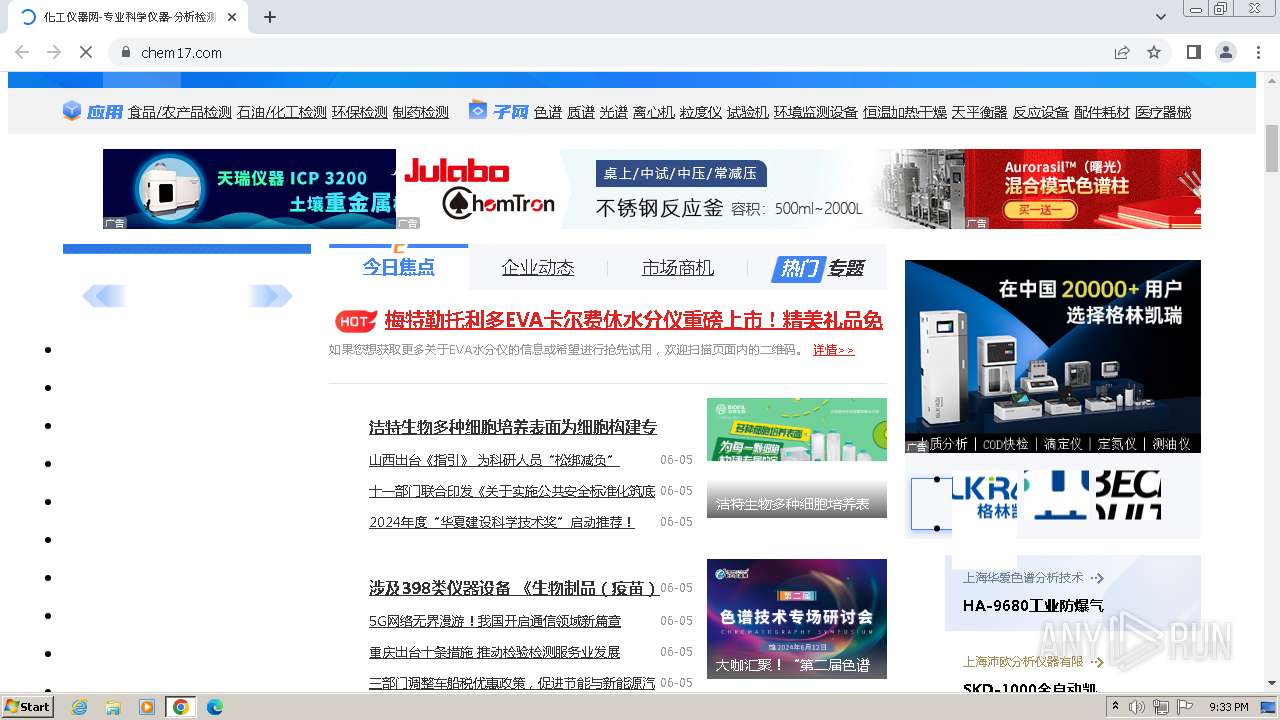Open the browser side panel
The image size is (1280, 720).
click(1193, 52)
